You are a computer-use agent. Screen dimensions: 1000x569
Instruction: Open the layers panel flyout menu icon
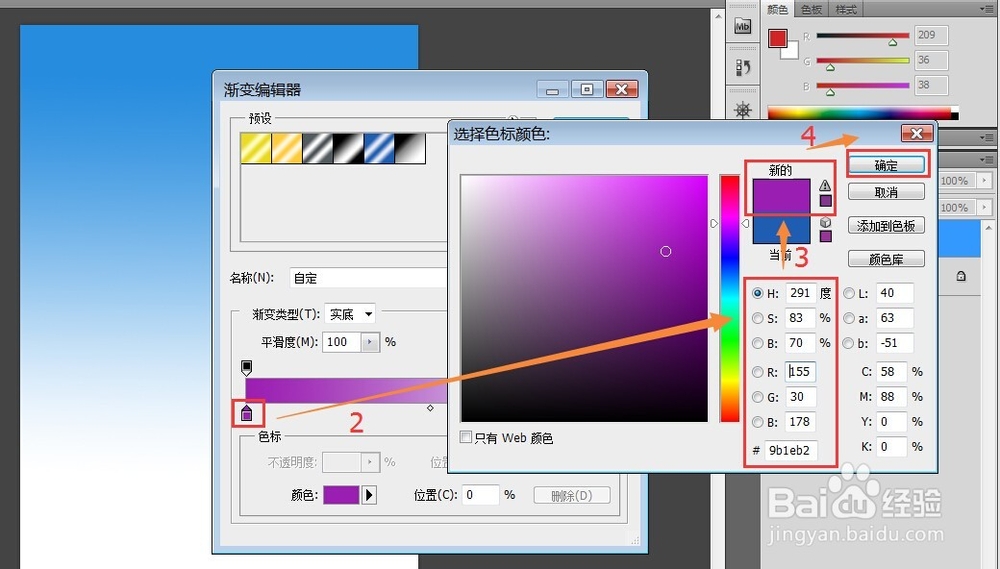(987, 159)
